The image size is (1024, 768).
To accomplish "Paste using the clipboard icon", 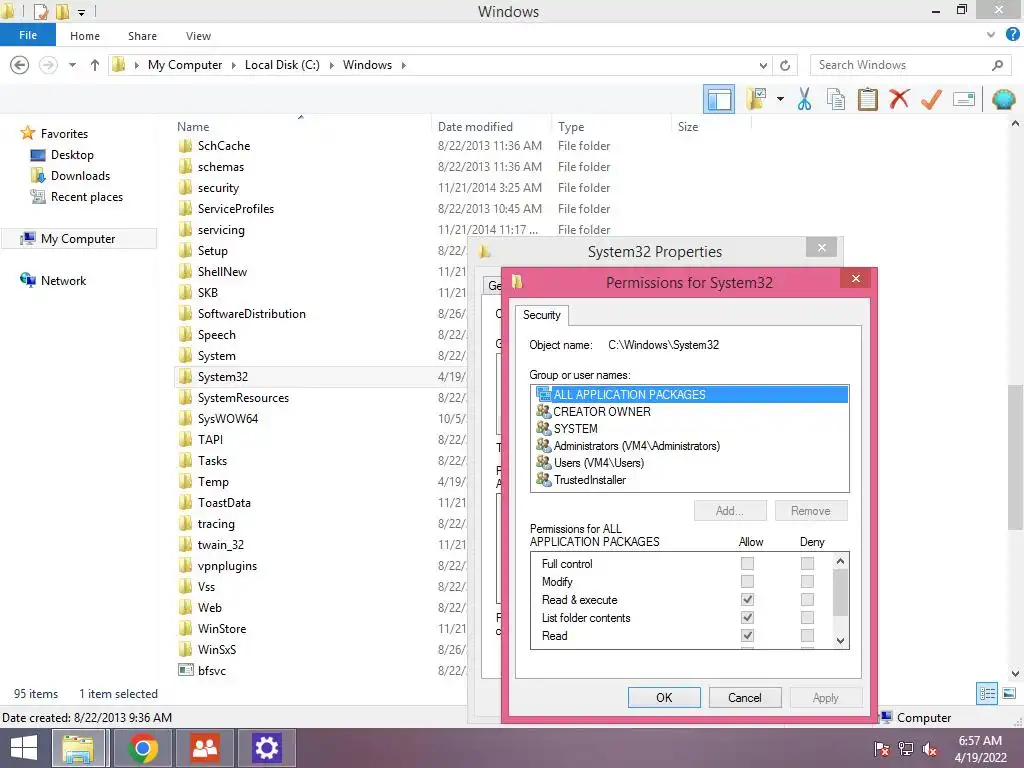I will point(867,99).
